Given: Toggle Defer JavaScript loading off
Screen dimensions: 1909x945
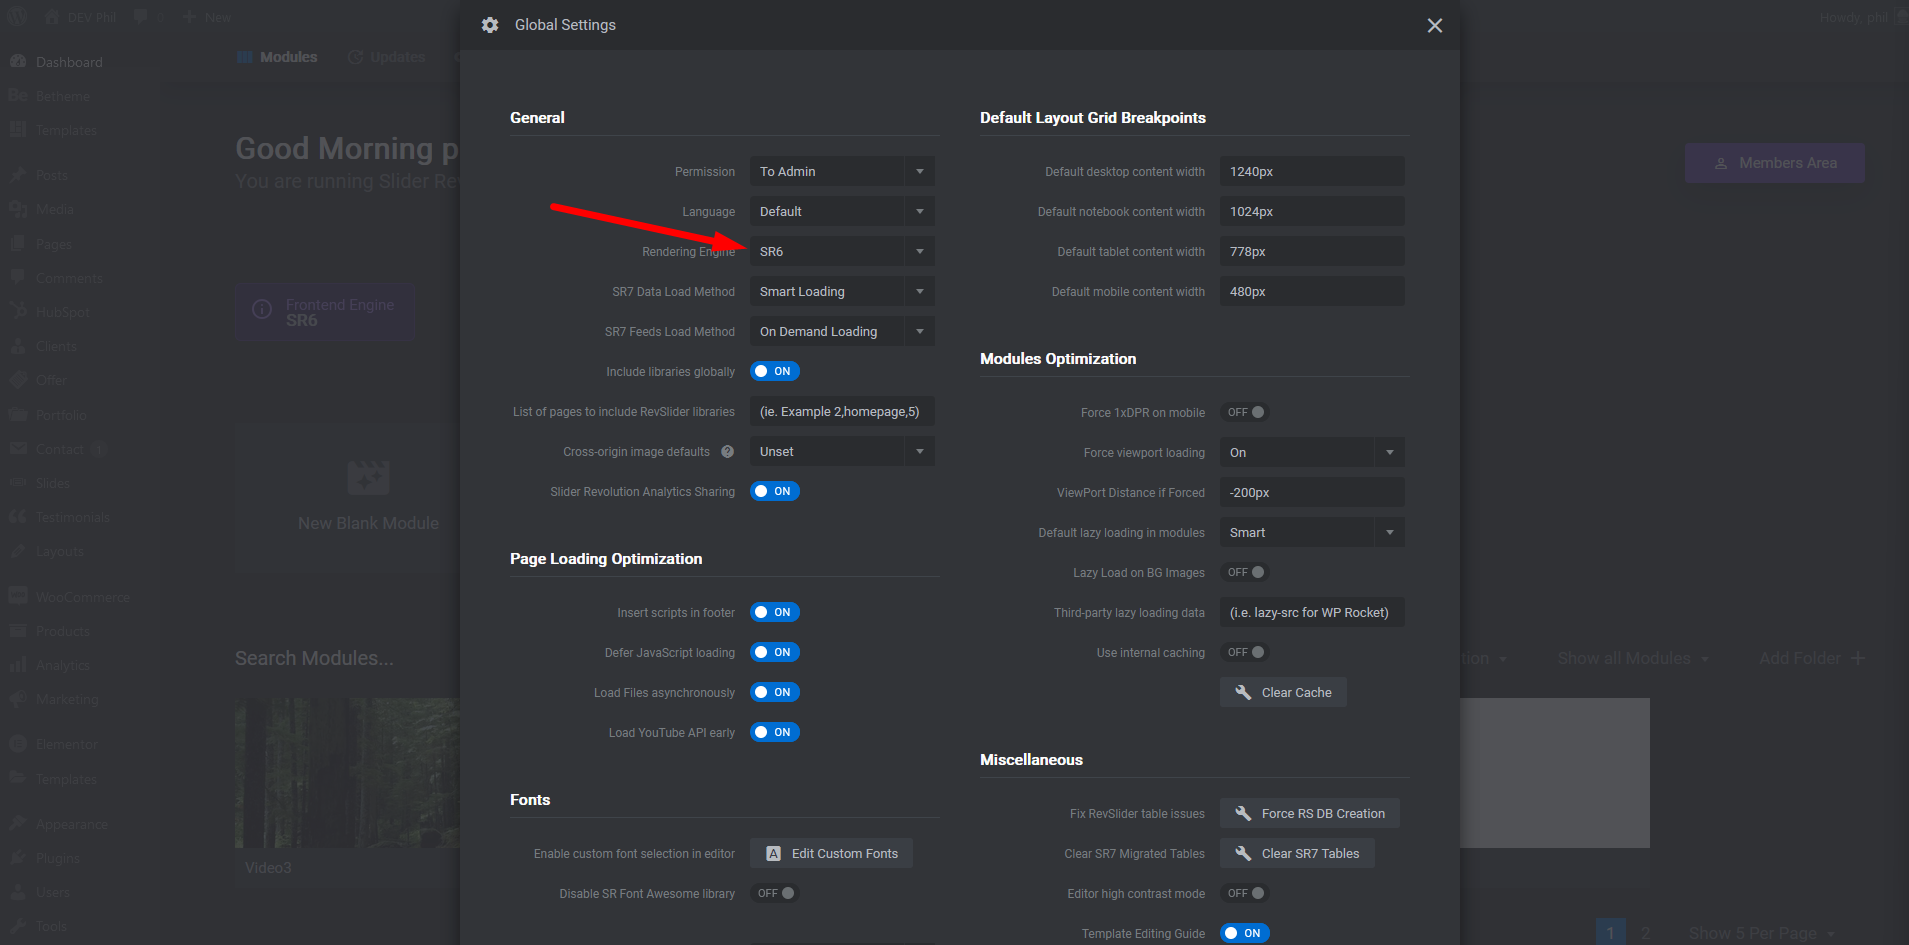Looking at the screenshot, I should (775, 652).
